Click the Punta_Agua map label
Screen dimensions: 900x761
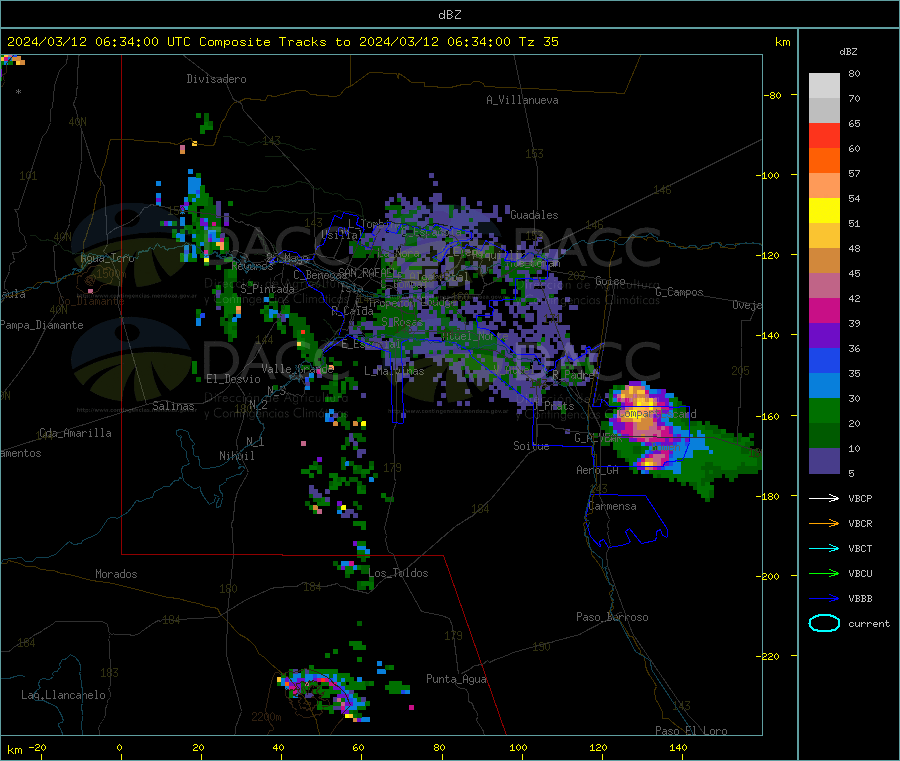(456, 680)
